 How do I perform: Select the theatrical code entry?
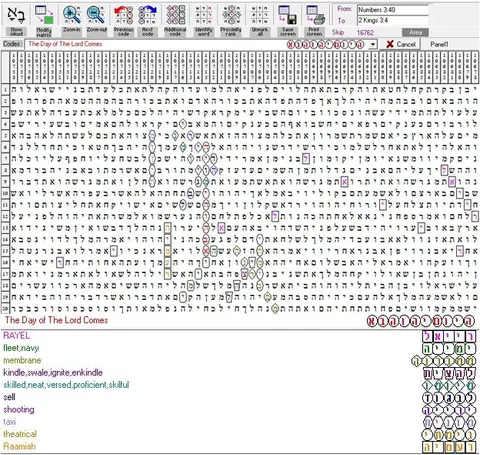tap(20, 434)
